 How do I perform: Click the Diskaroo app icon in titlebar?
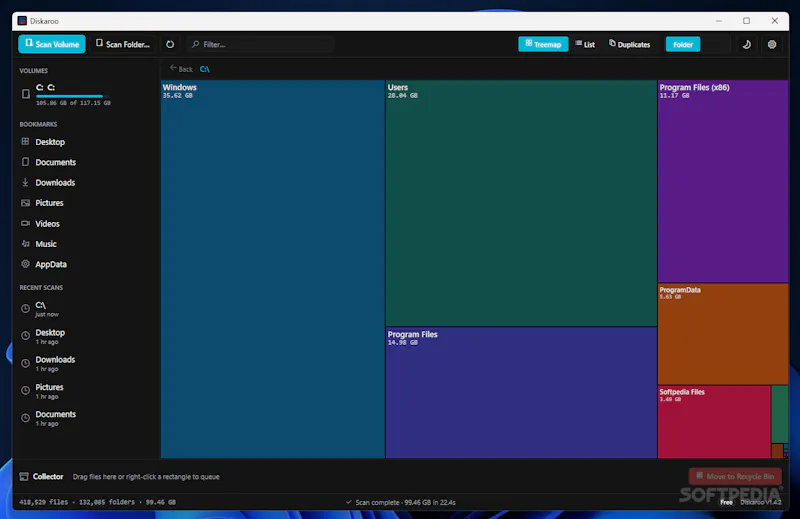(x=22, y=21)
